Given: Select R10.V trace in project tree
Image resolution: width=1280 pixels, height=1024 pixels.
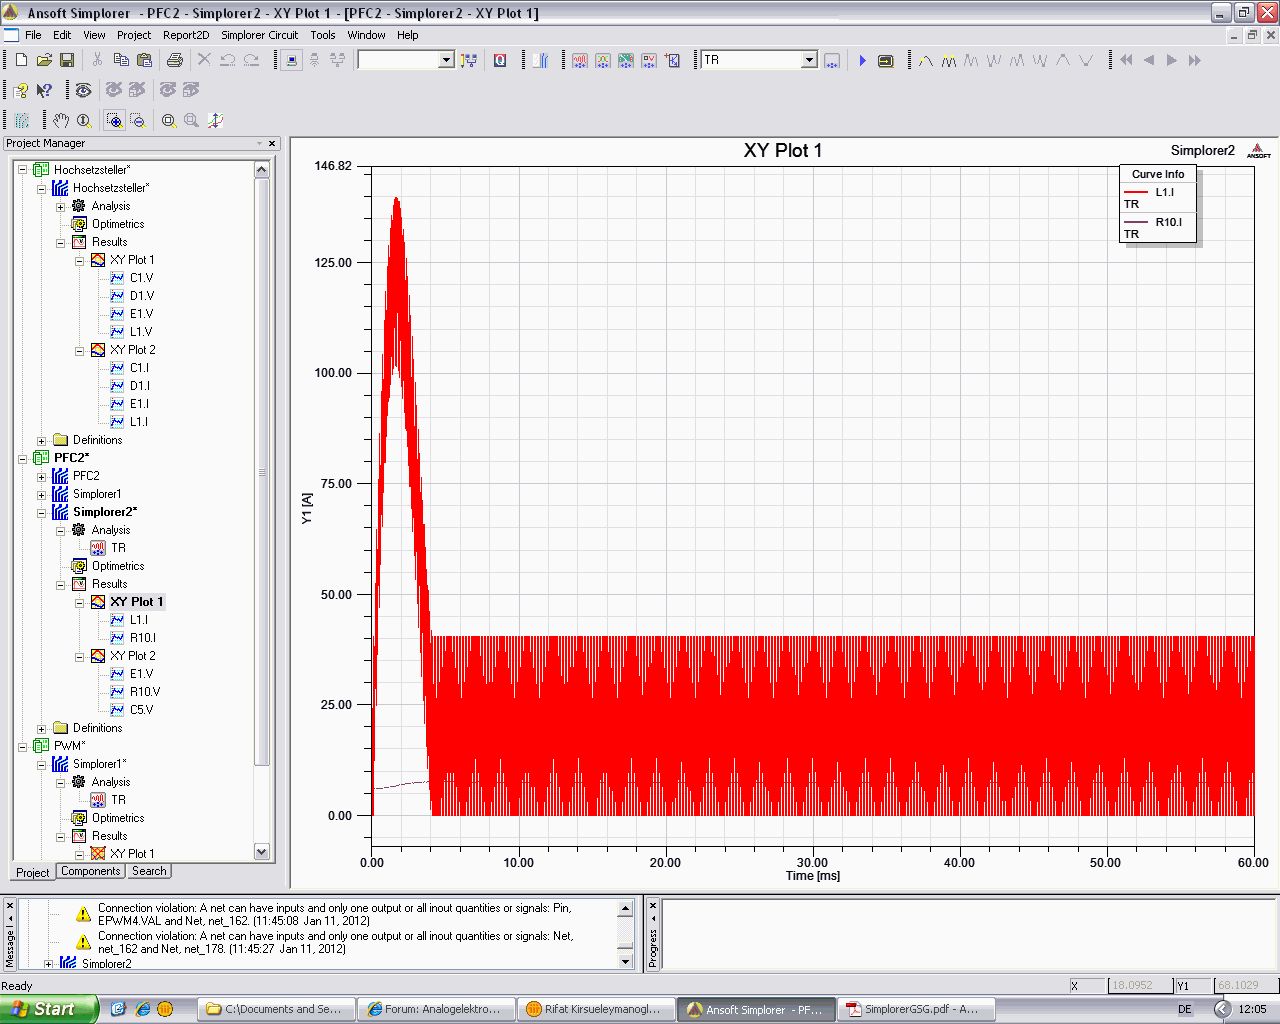Looking at the screenshot, I should (144, 692).
